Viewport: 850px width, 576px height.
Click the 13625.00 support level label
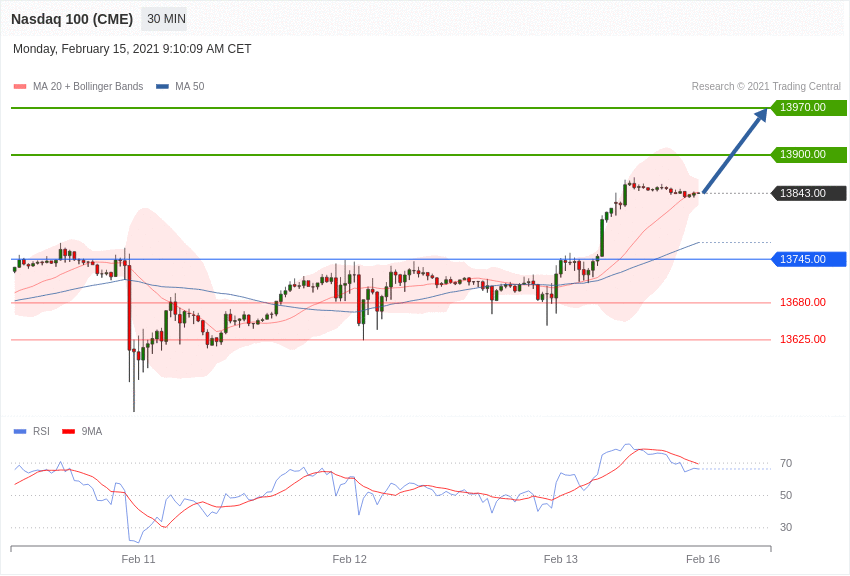coord(802,339)
